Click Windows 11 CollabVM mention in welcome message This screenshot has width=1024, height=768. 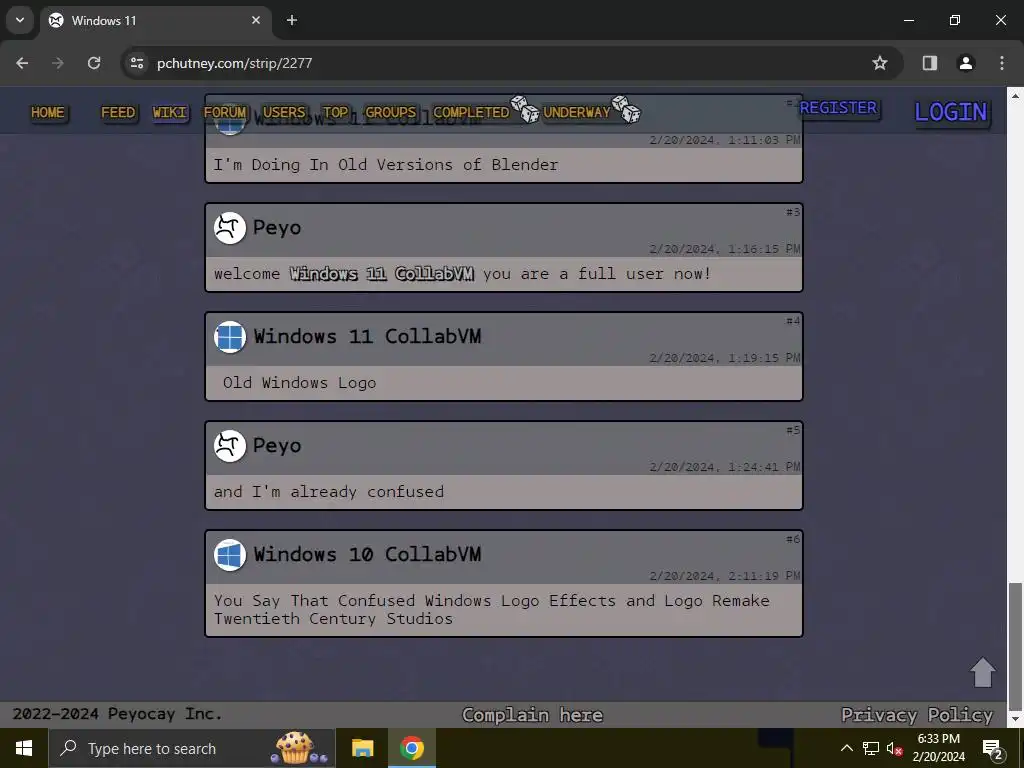click(382, 274)
